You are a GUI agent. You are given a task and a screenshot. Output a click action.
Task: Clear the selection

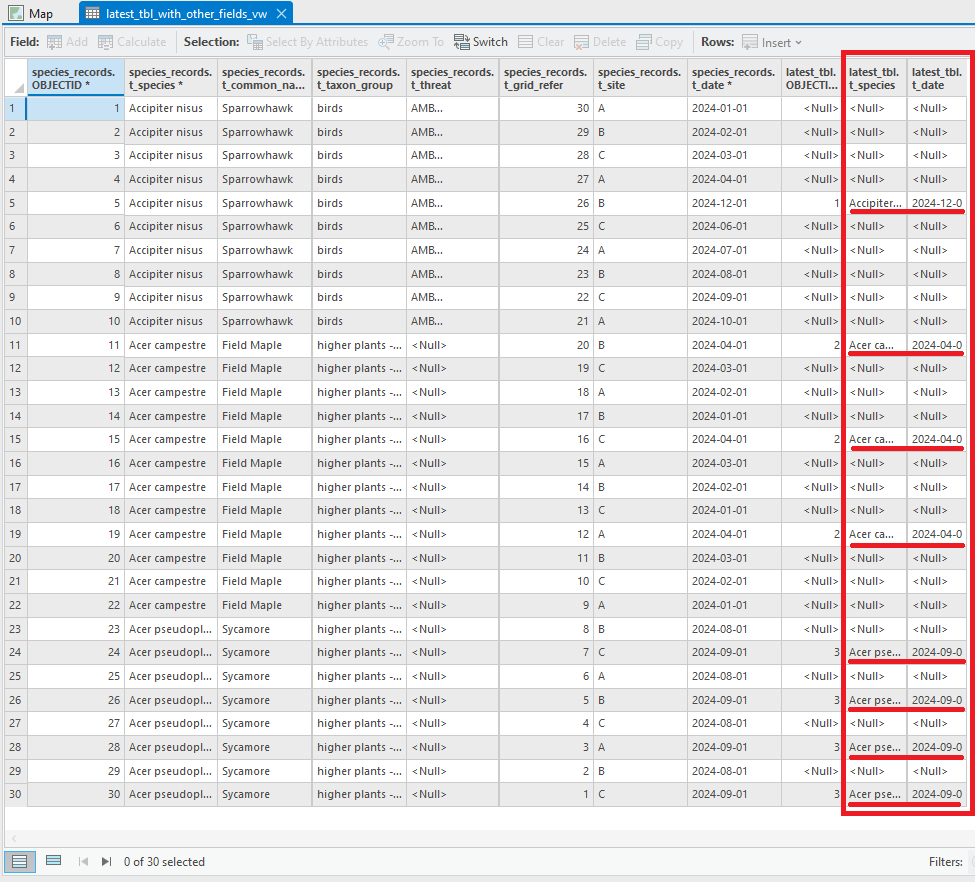click(541, 42)
